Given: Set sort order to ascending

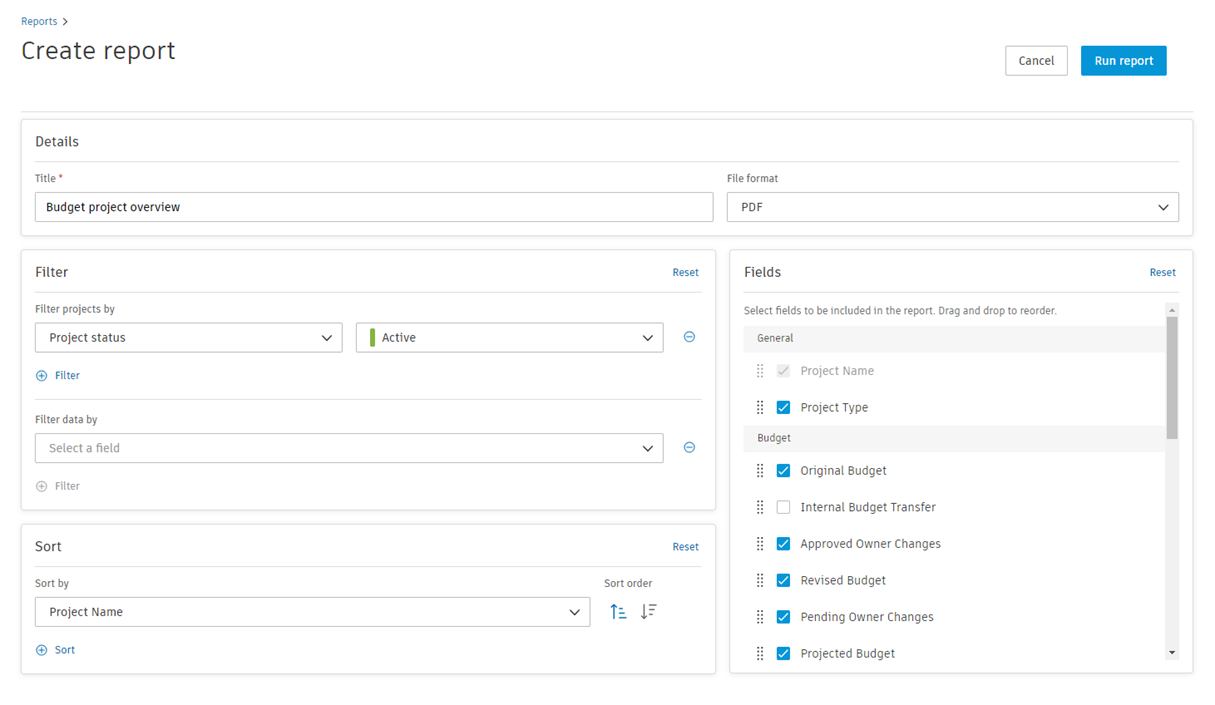Looking at the screenshot, I should click(618, 611).
